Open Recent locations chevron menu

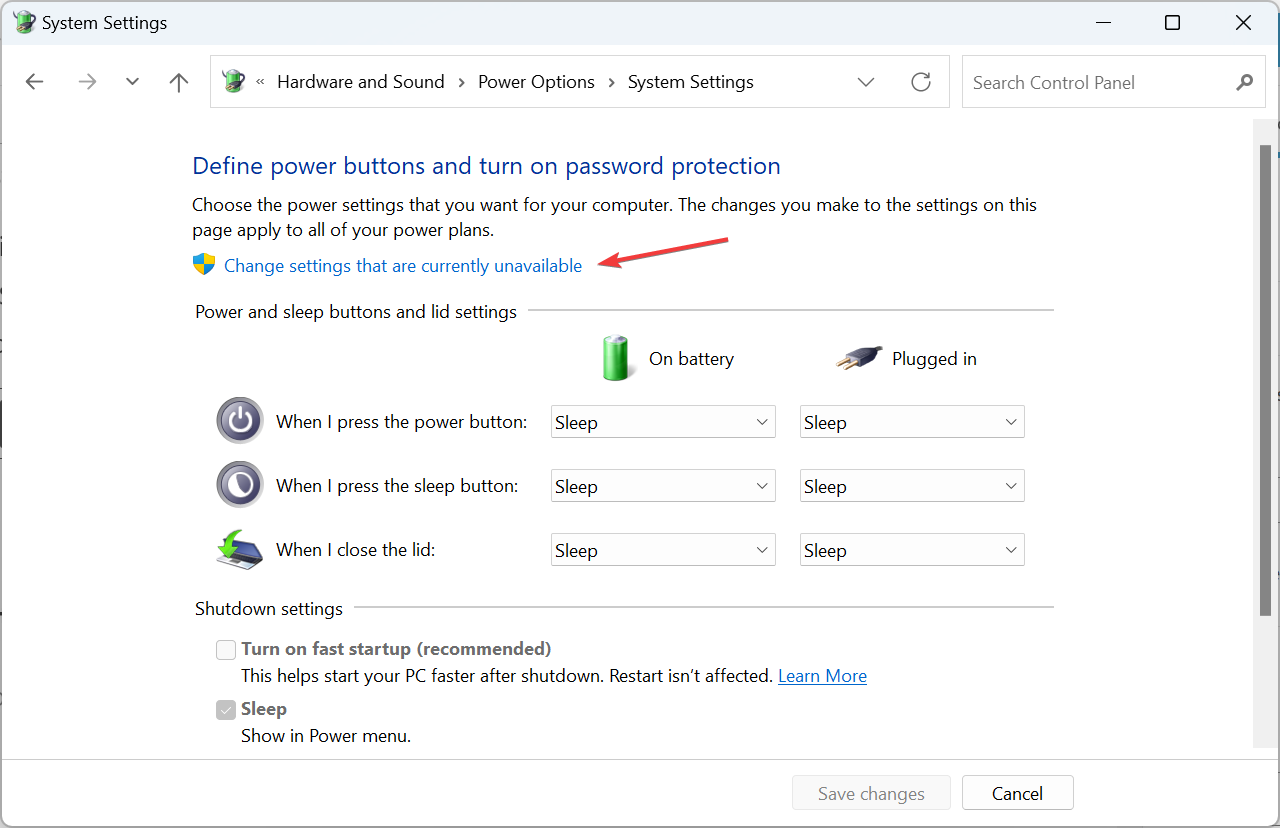pyautogui.click(x=132, y=82)
